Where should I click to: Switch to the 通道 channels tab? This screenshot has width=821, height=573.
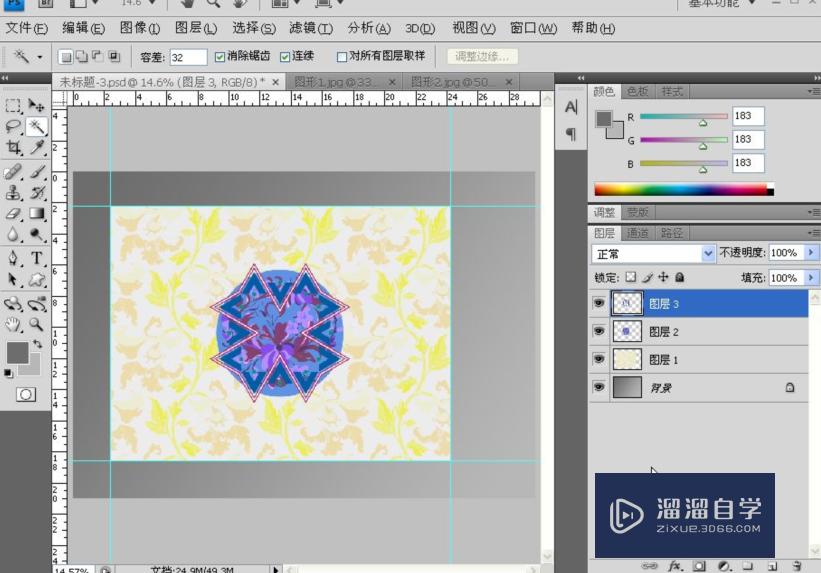637,233
